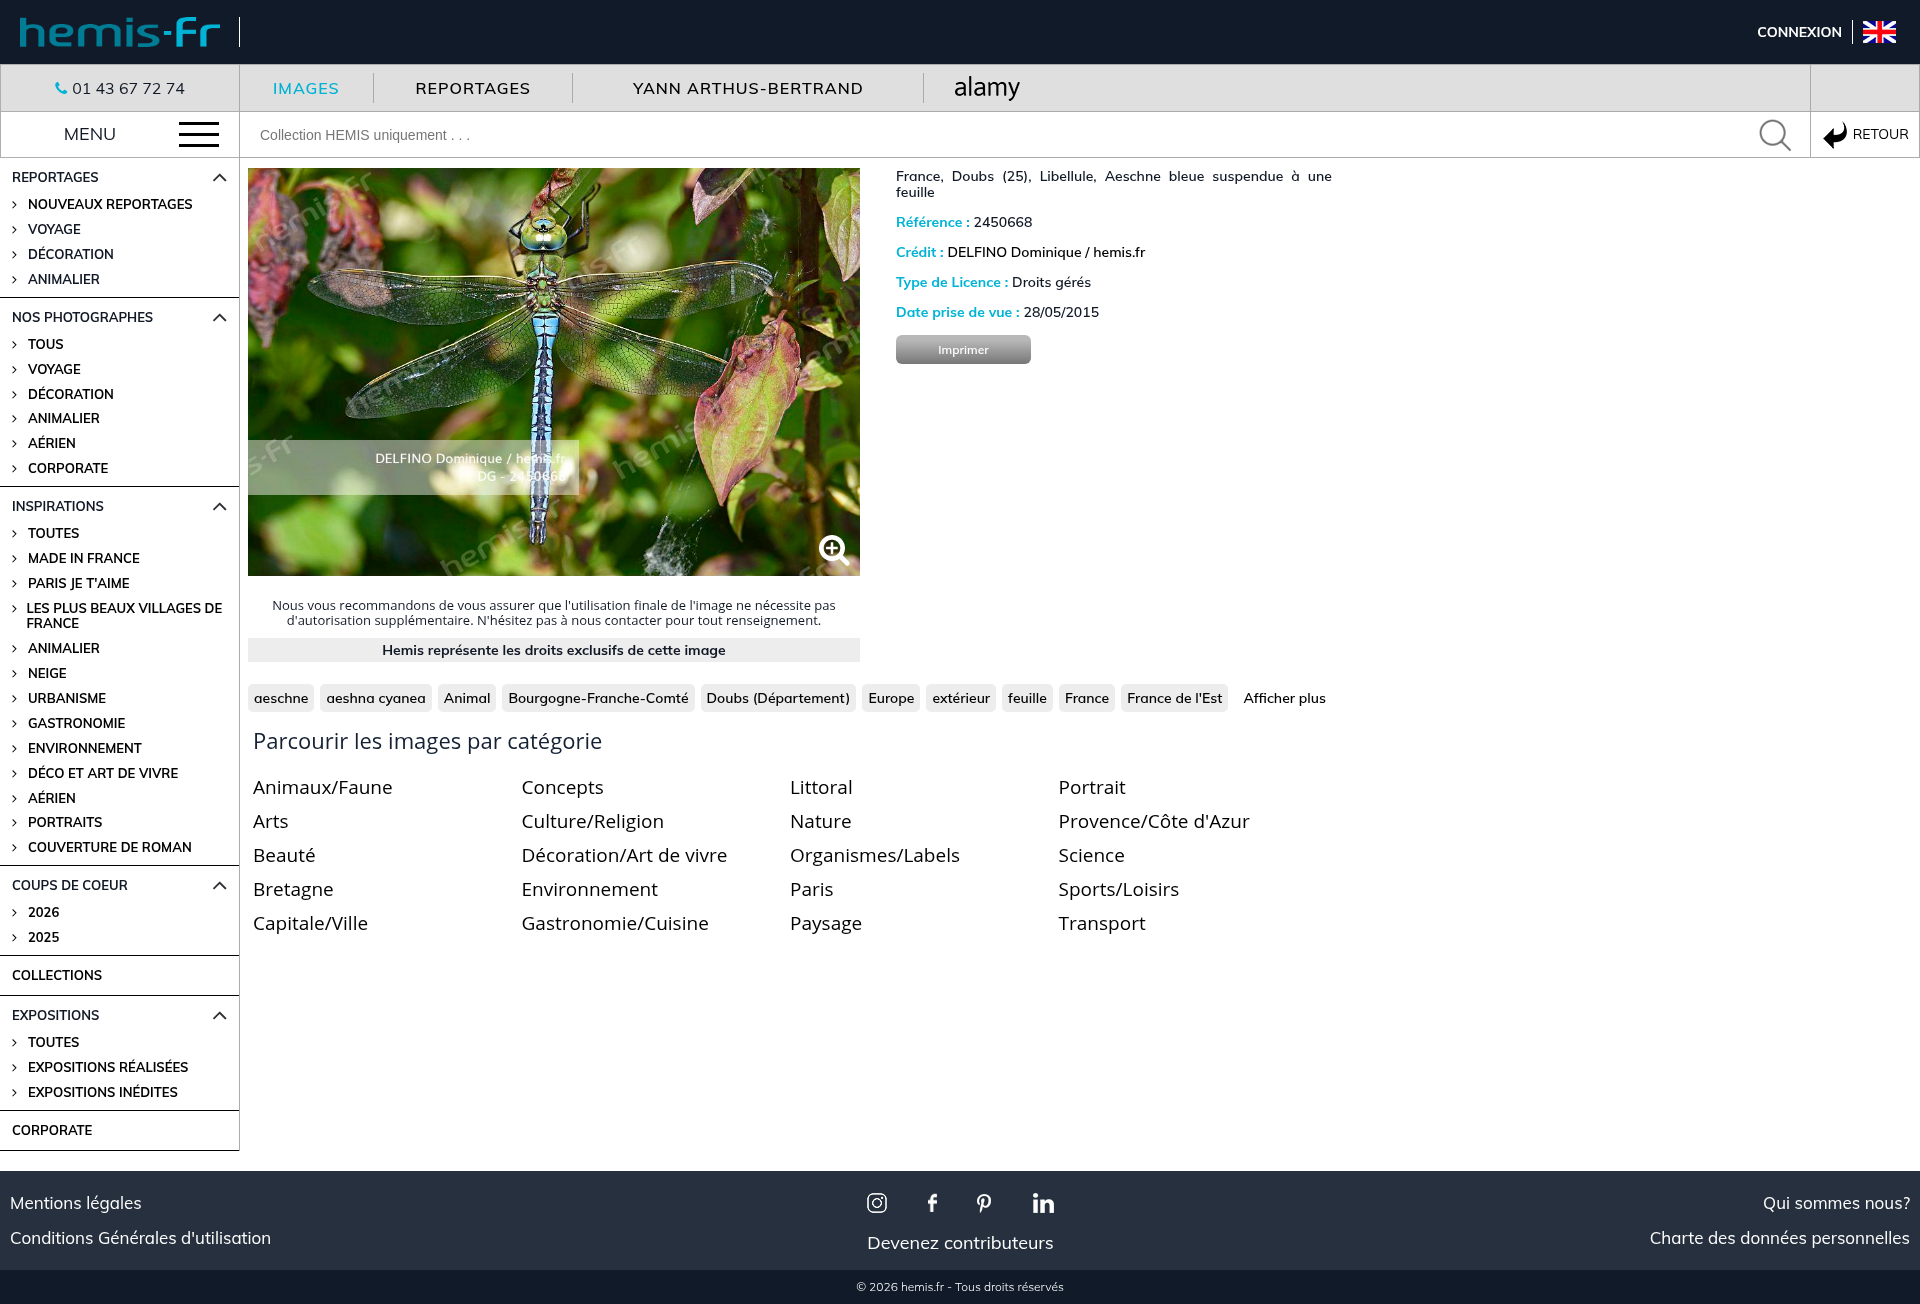Go back using the RETOUR arrow
The image size is (1920, 1304).
coord(1865,134)
